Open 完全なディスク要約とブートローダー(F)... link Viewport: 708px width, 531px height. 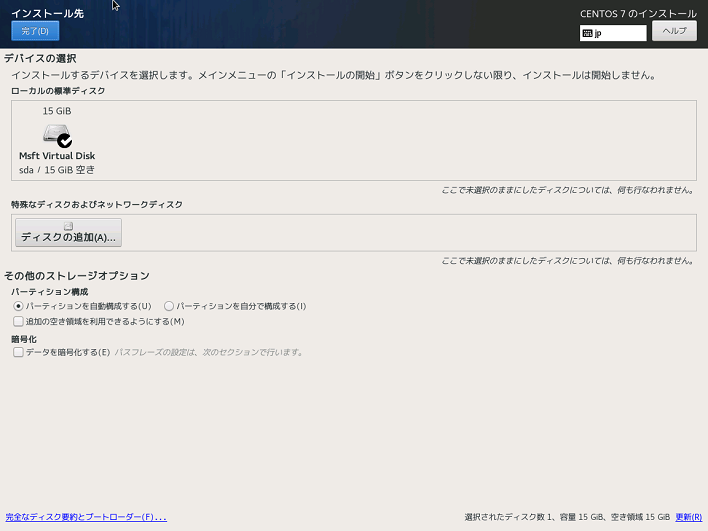[86, 517]
